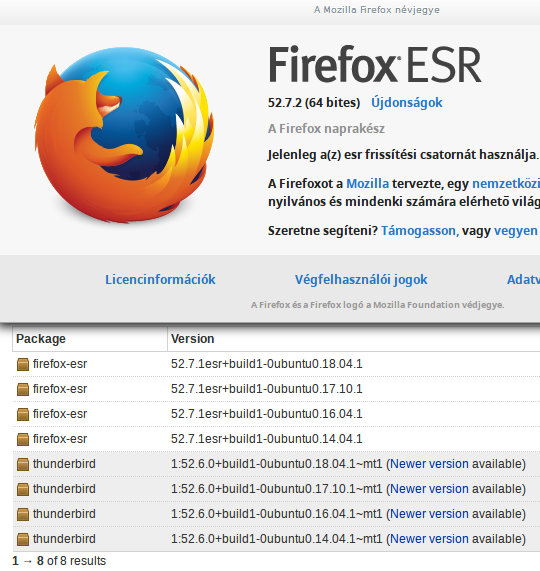
Task: Click the Firefox ESR wordmark
Action: click(375, 65)
